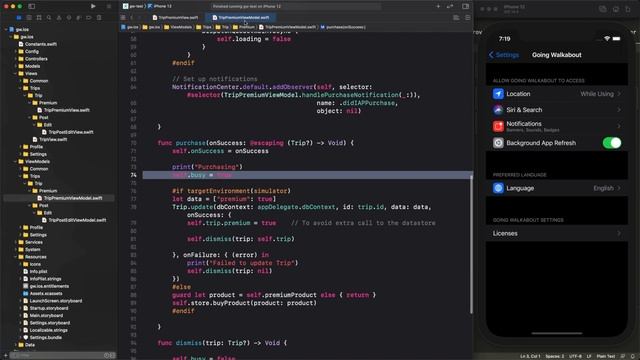Open the related items grid icon
640x360 pixels.
pos(123,18)
